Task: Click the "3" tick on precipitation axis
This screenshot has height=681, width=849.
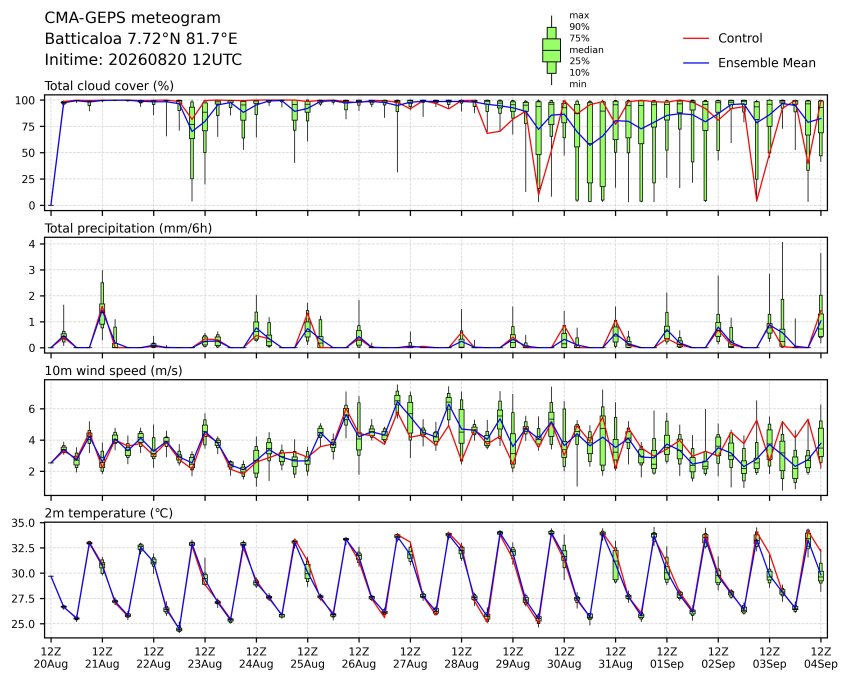Action: point(32,270)
